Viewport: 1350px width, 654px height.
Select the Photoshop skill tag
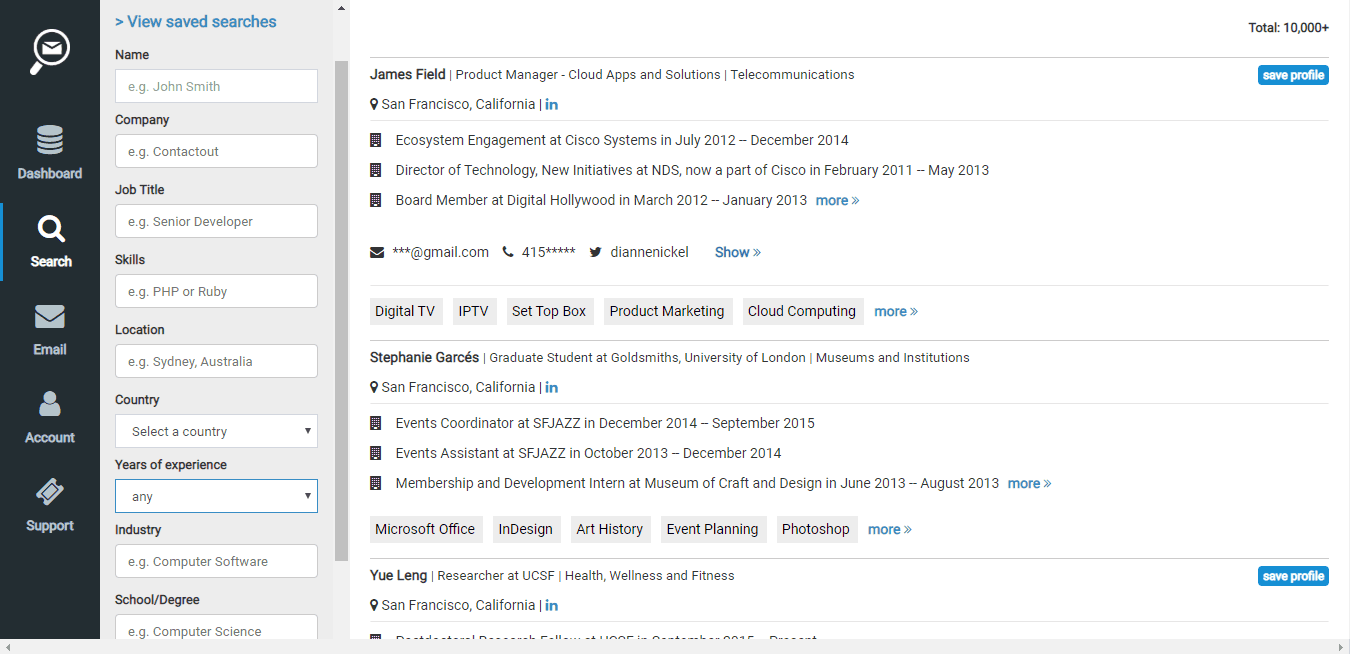[816, 529]
